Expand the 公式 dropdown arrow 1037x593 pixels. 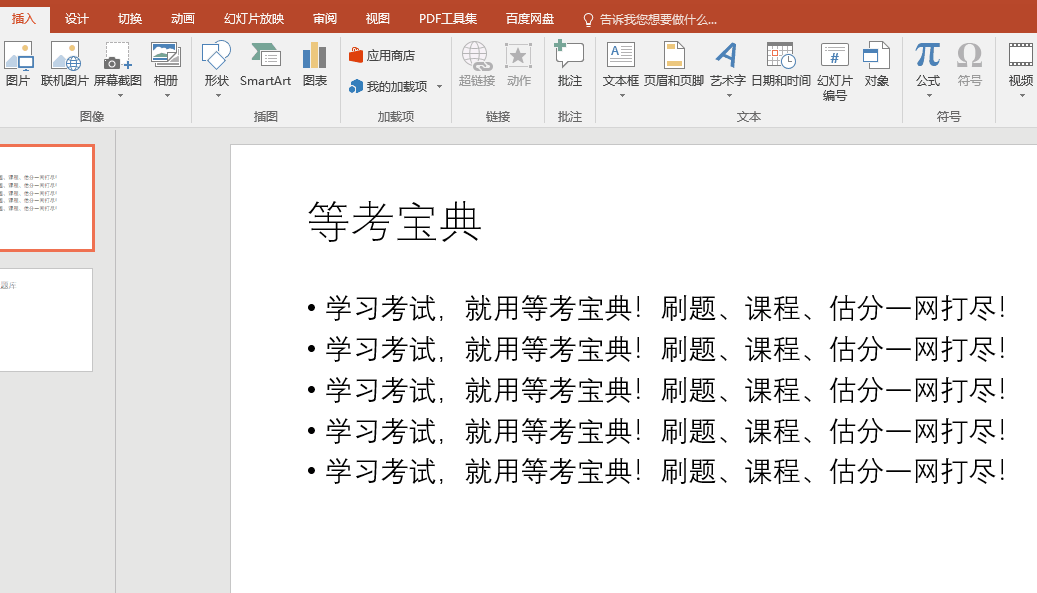pyautogui.click(x=929, y=95)
